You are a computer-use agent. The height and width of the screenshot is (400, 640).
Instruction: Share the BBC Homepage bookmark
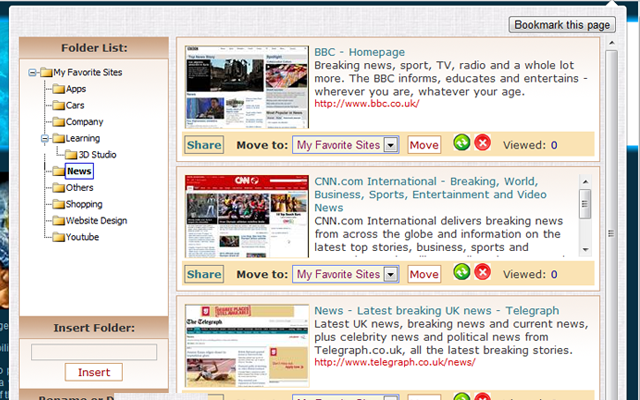(x=204, y=145)
